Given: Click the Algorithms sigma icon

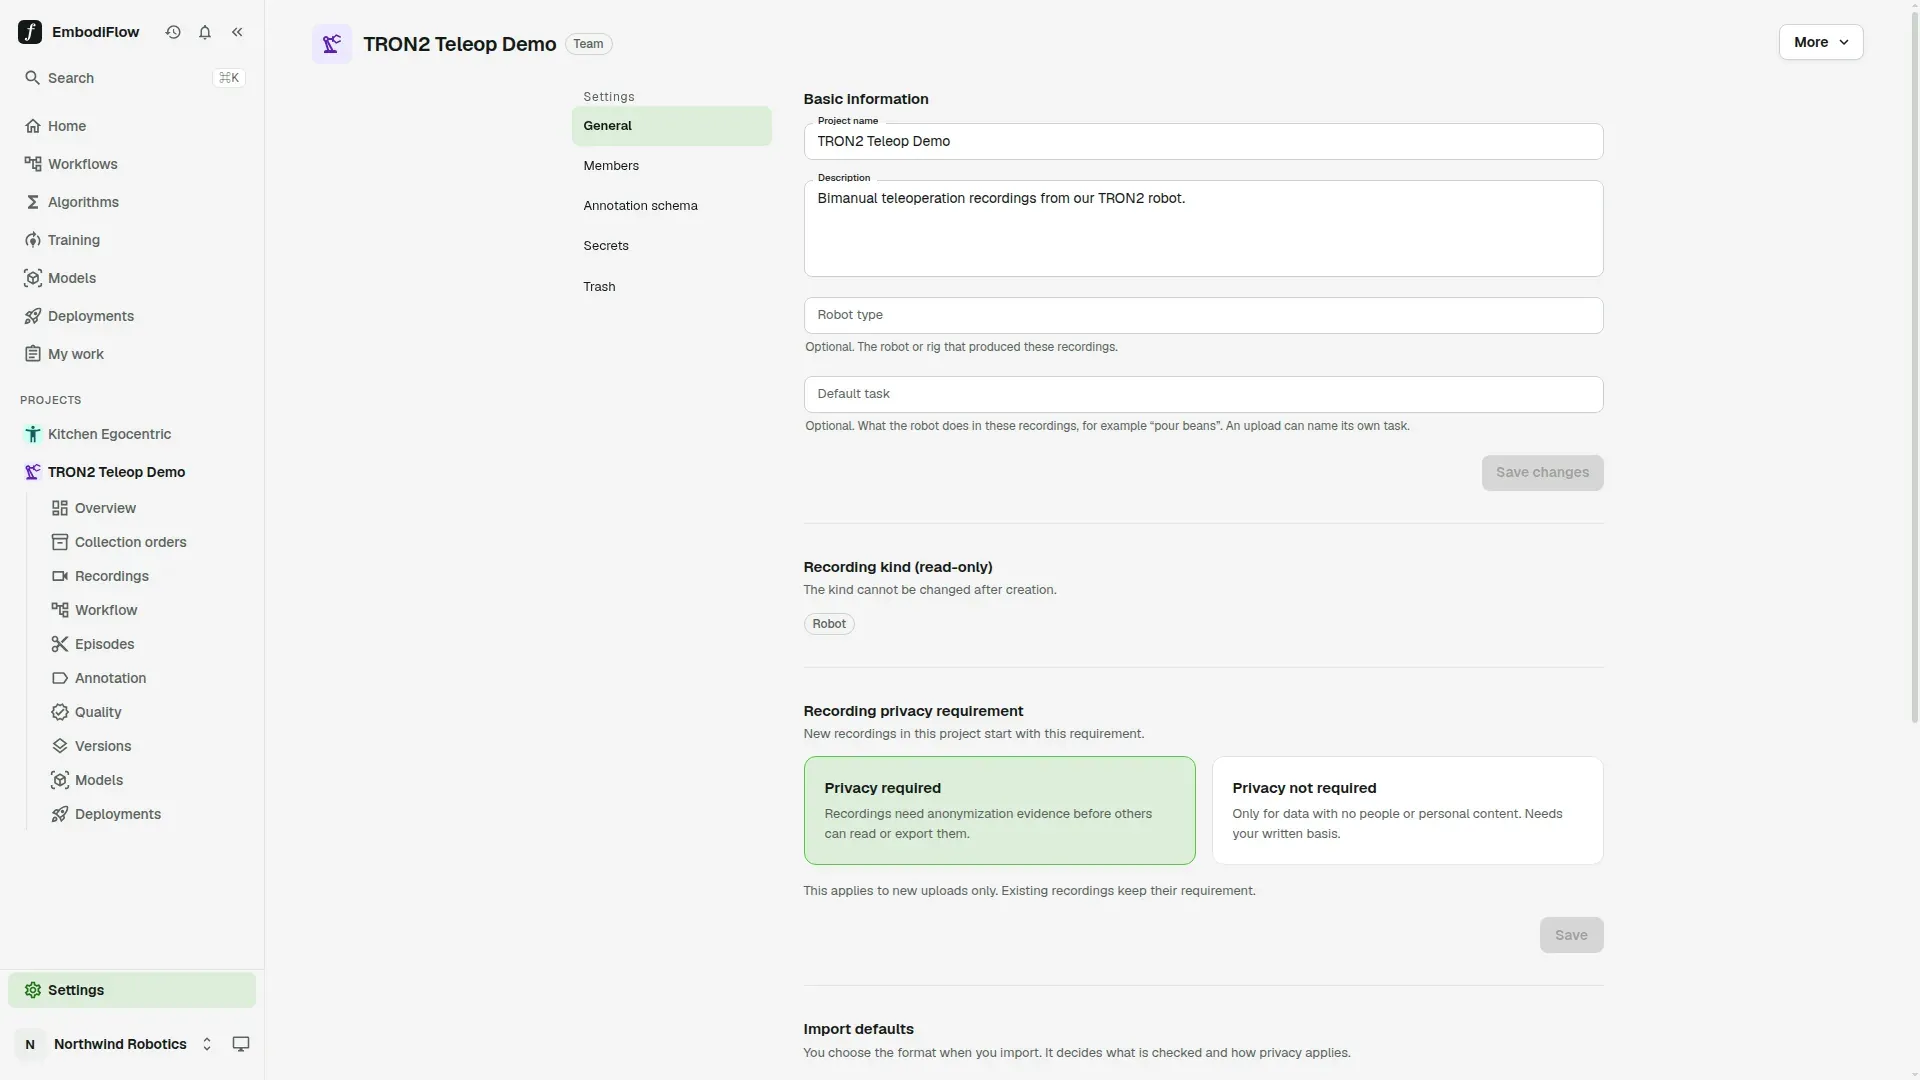Looking at the screenshot, I should (x=33, y=202).
